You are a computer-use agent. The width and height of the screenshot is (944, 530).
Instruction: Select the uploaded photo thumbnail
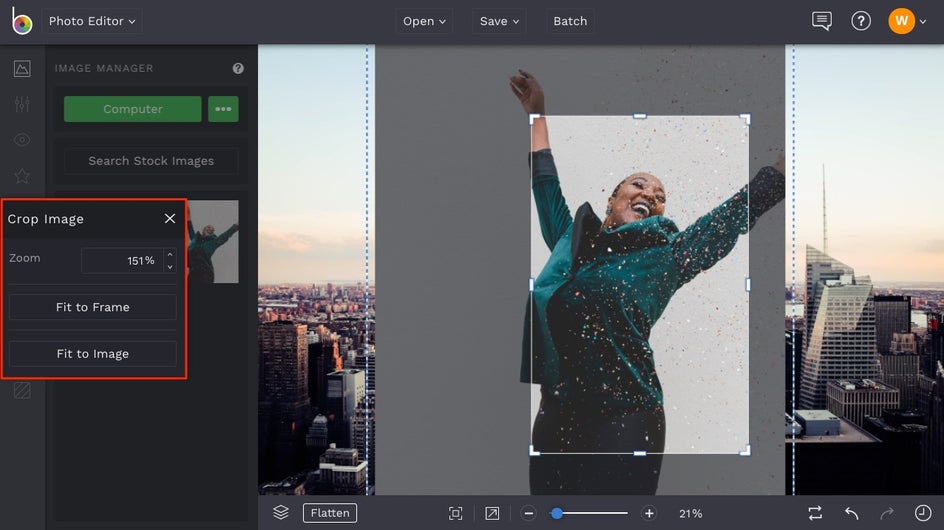pos(213,242)
